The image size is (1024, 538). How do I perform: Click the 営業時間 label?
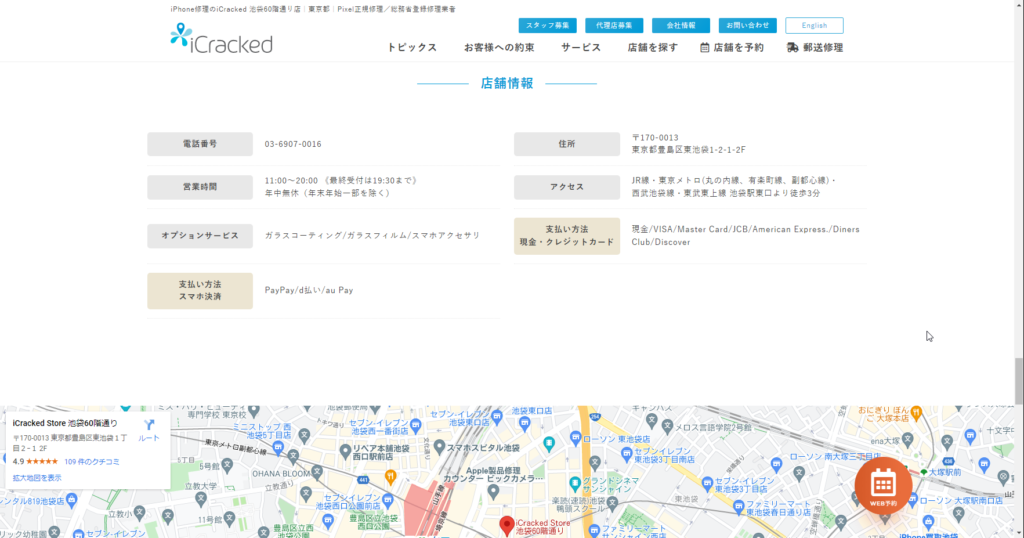point(200,187)
